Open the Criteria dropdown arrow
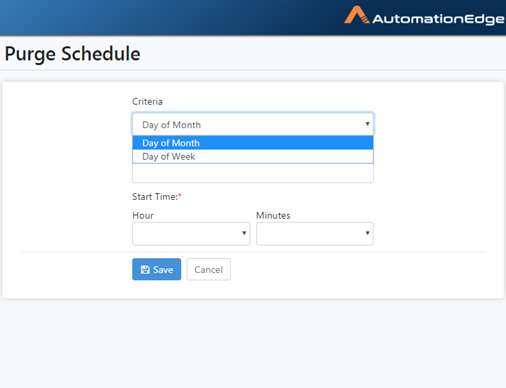The image size is (506, 388). pyautogui.click(x=367, y=124)
